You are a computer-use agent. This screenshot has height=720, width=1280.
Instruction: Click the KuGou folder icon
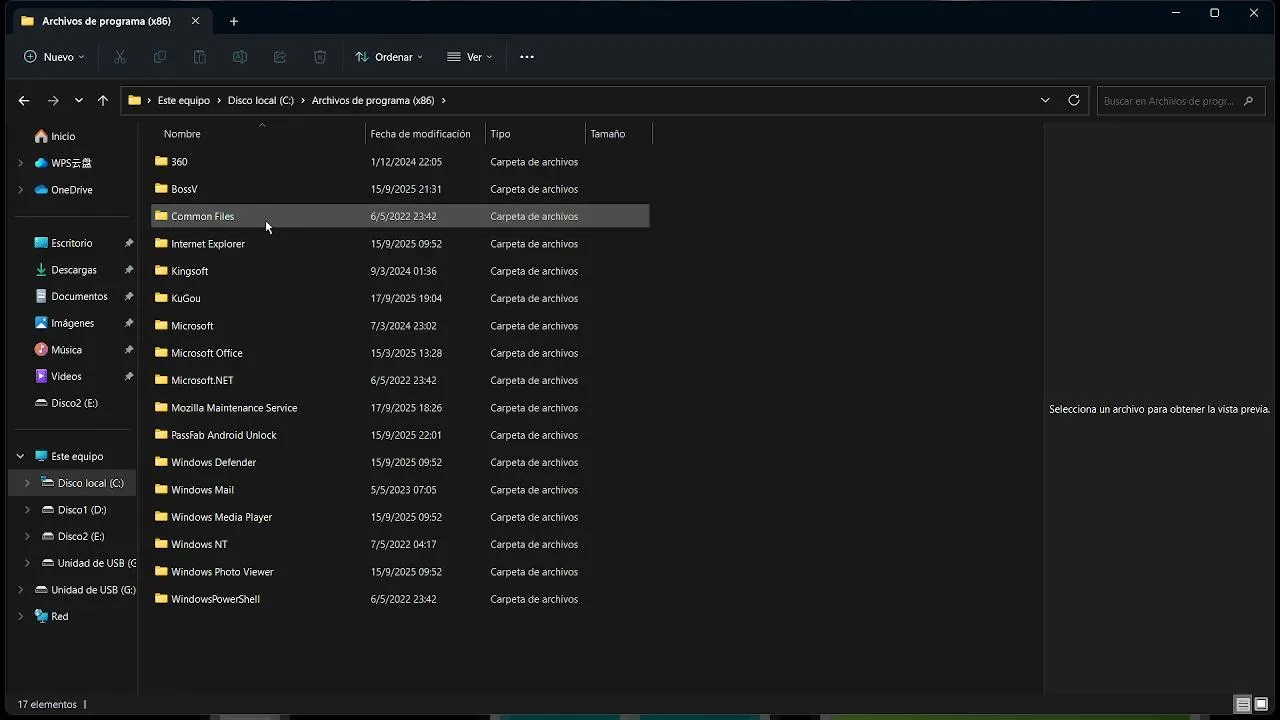161,298
